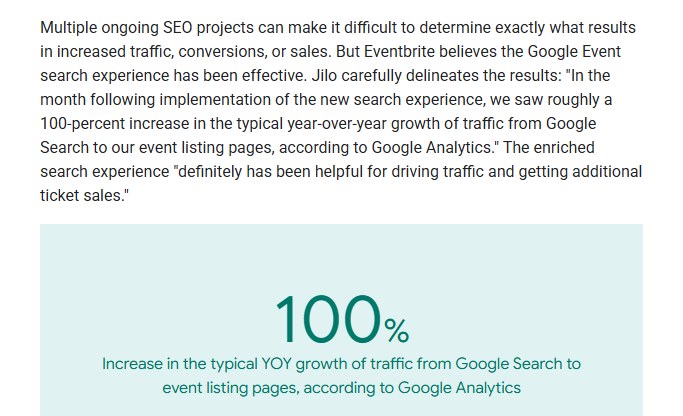Click "definitely" in the quoted sentence
Screen dimensions: 683x416
click(x=207, y=172)
